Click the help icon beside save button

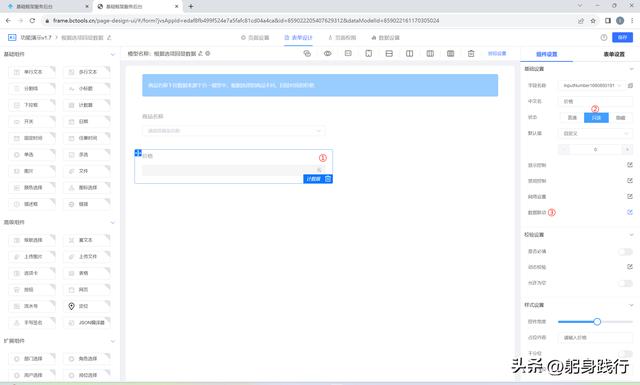604,37
